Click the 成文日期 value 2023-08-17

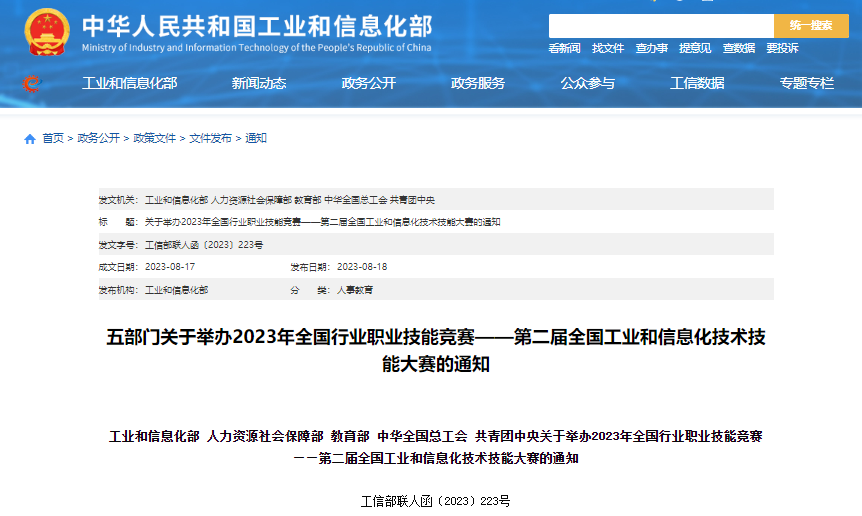tap(170, 267)
